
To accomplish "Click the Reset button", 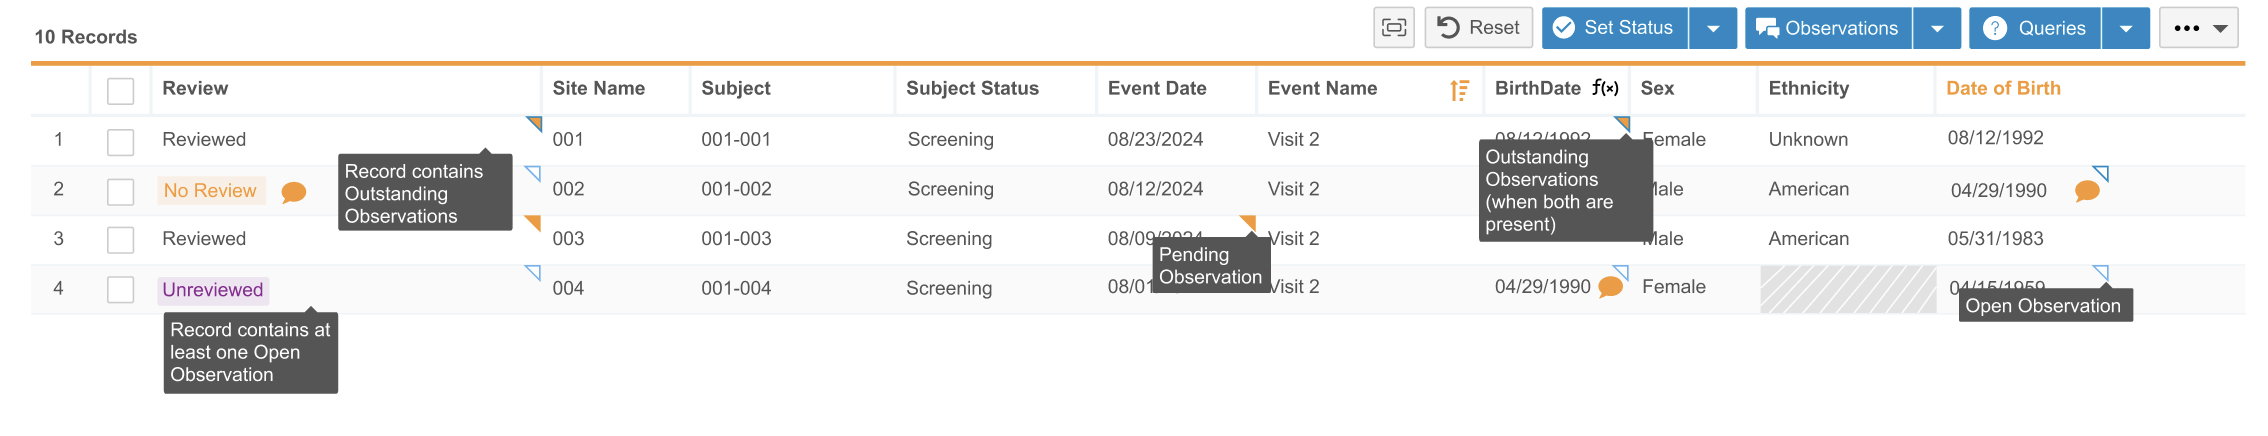I will [x=1478, y=28].
